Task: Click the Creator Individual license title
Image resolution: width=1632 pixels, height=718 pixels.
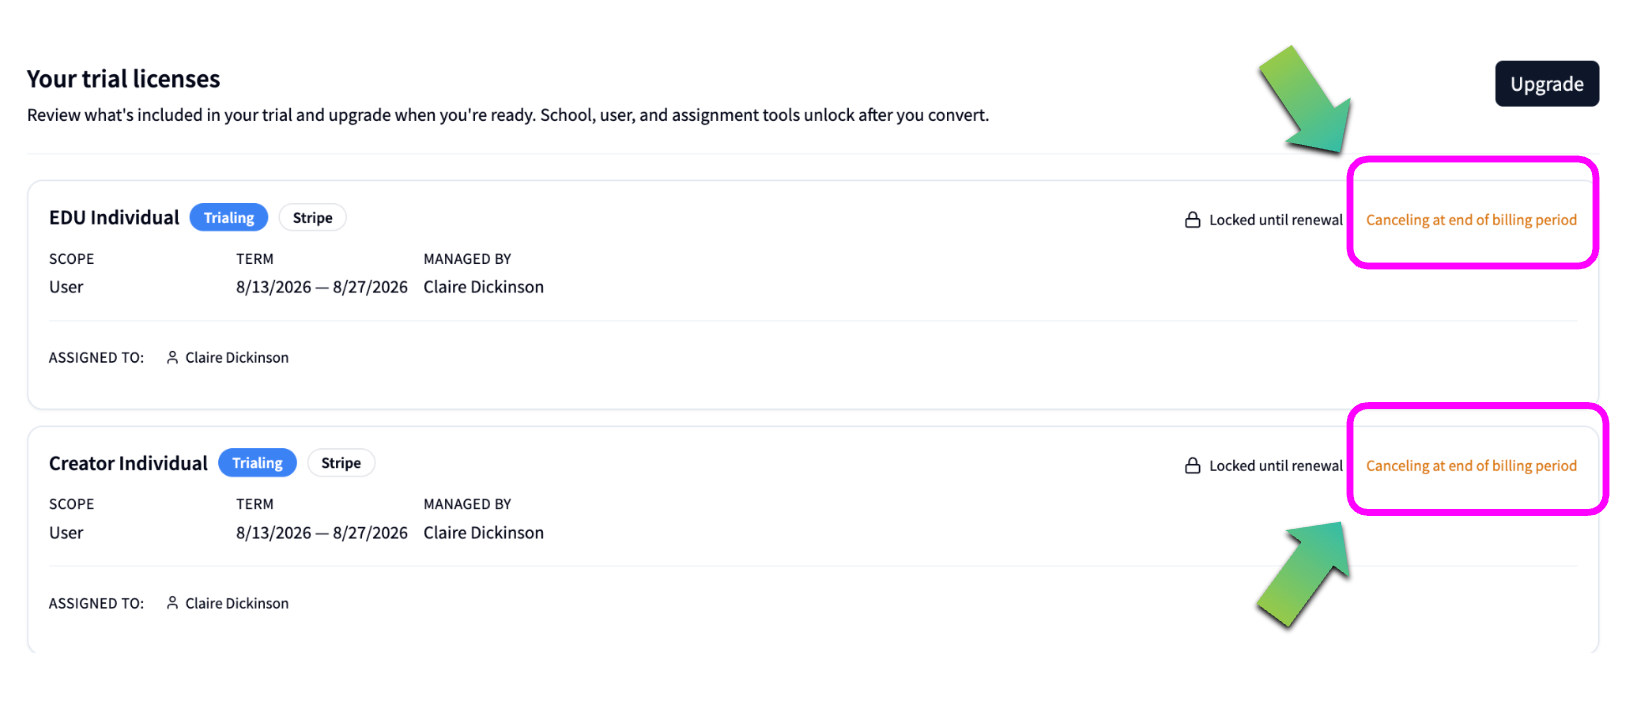Action: click(128, 464)
